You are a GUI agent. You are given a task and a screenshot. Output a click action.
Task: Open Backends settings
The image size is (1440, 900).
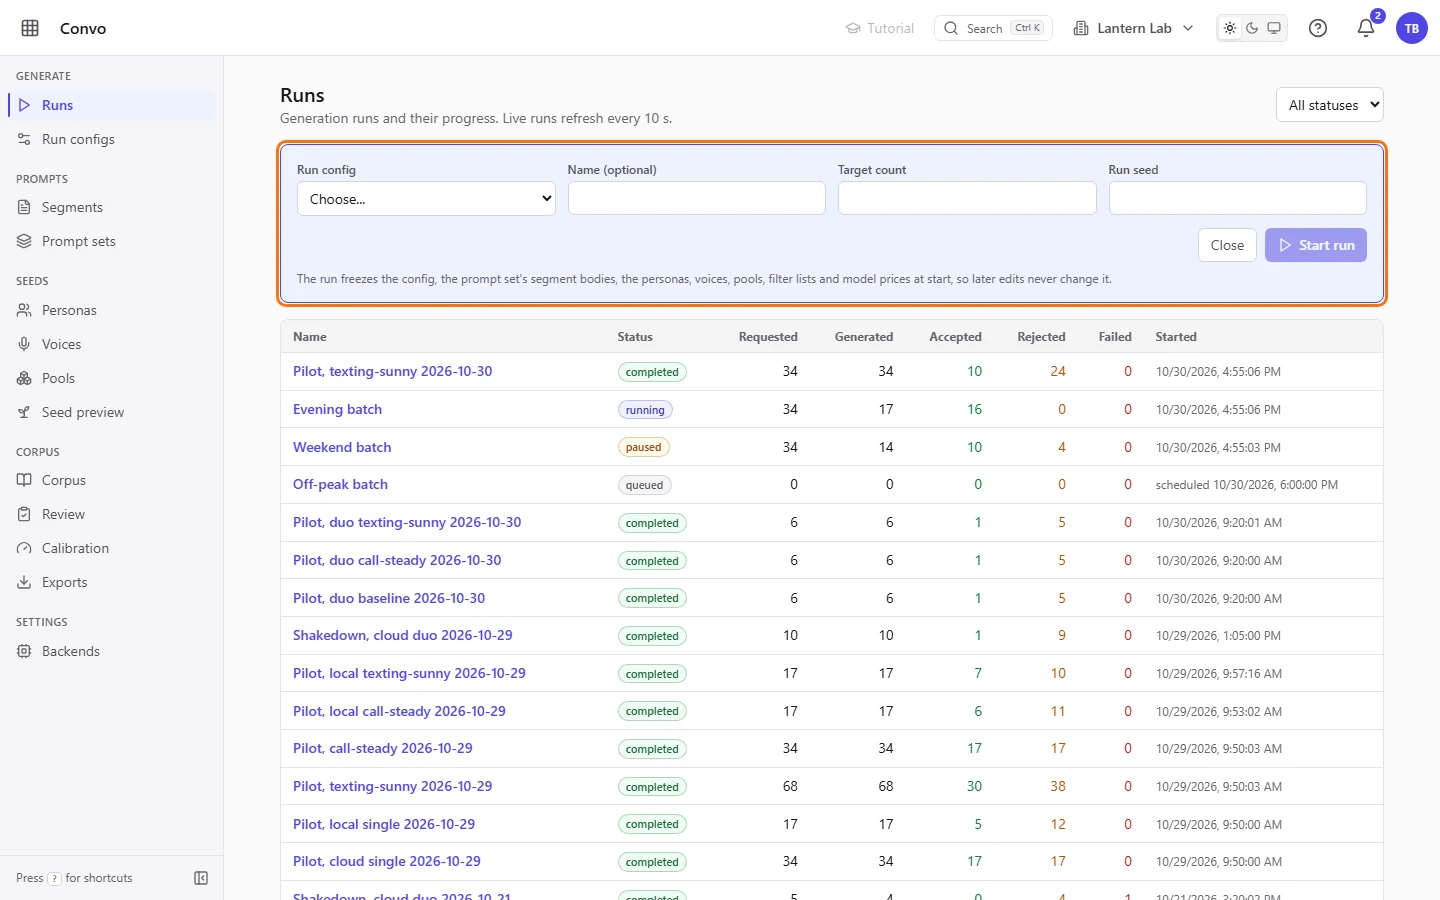coord(112,651)
